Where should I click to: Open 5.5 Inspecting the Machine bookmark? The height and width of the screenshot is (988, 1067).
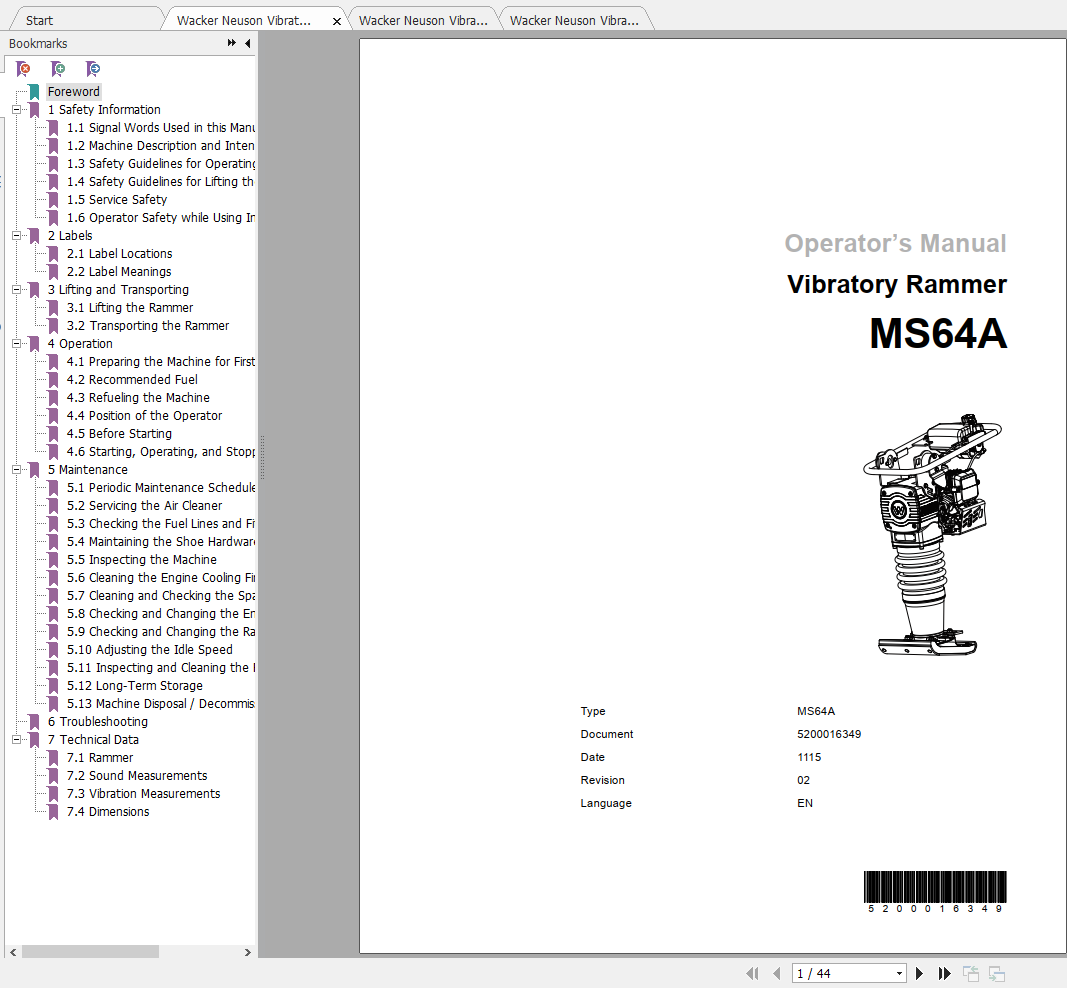coord(142,560)
